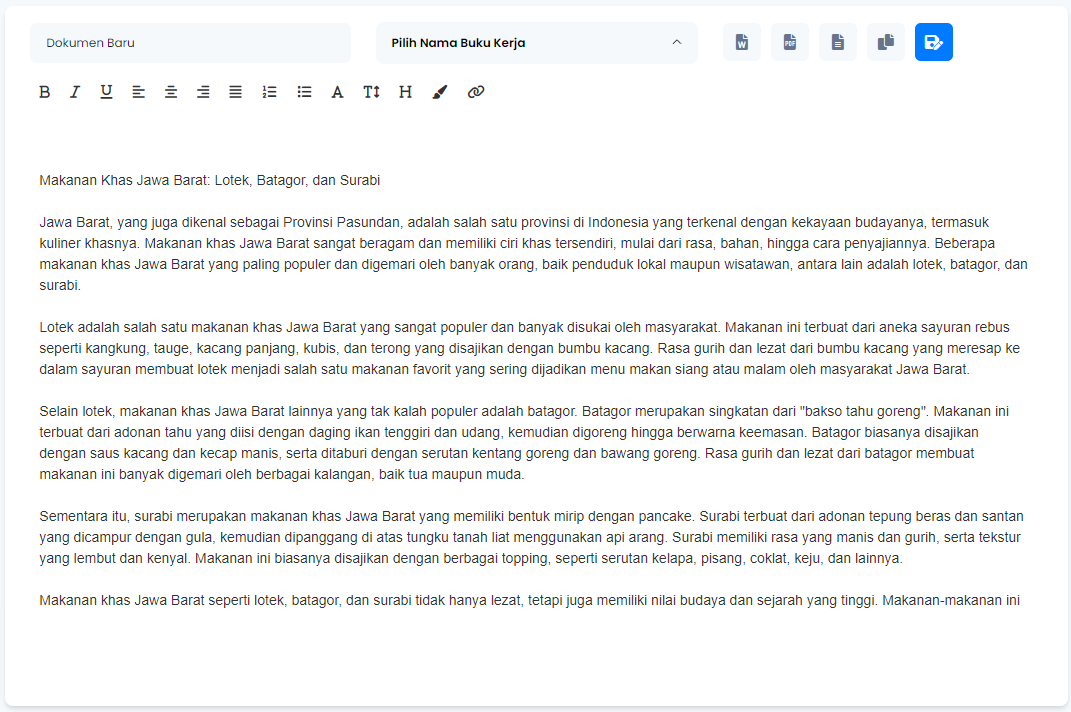Image resolution: width=1071 pixels, height=712 pixels.
Task: Center align the text
Action: pos(171,92)
